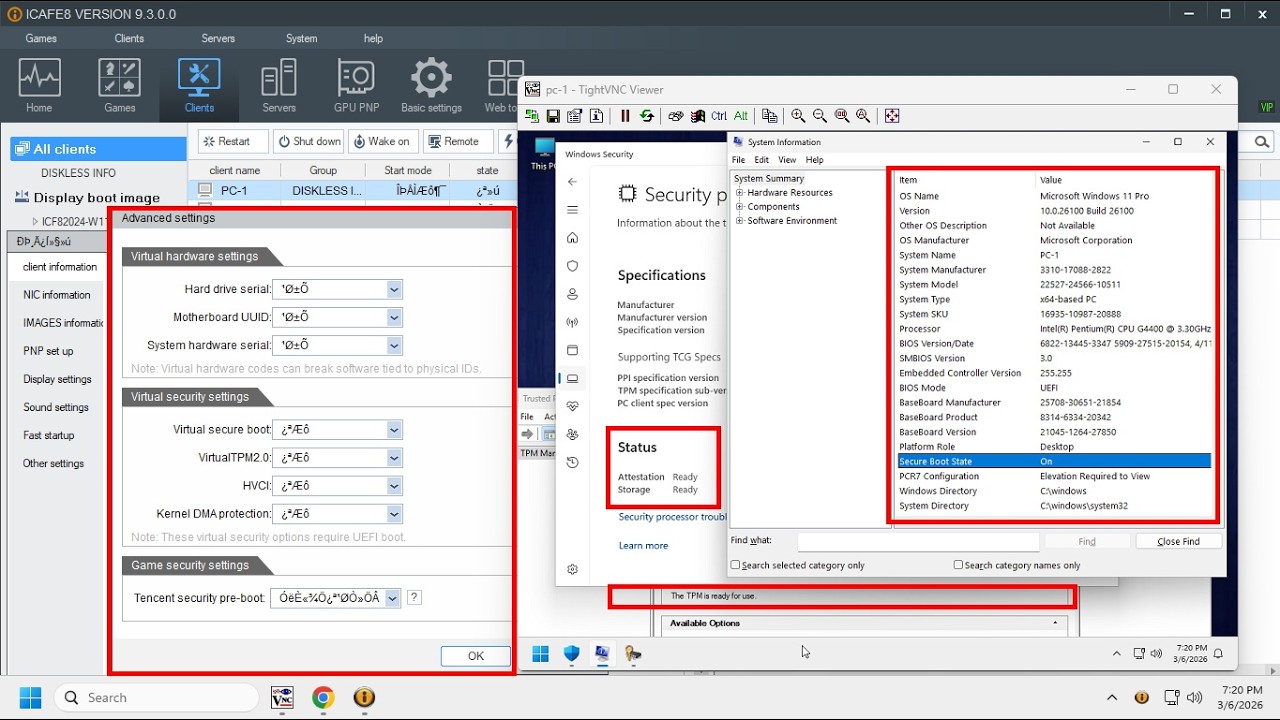Viewport: 1280px width, 720px height.
Task: Open Windows Security home icon
Action: click(x=572, y=238)
